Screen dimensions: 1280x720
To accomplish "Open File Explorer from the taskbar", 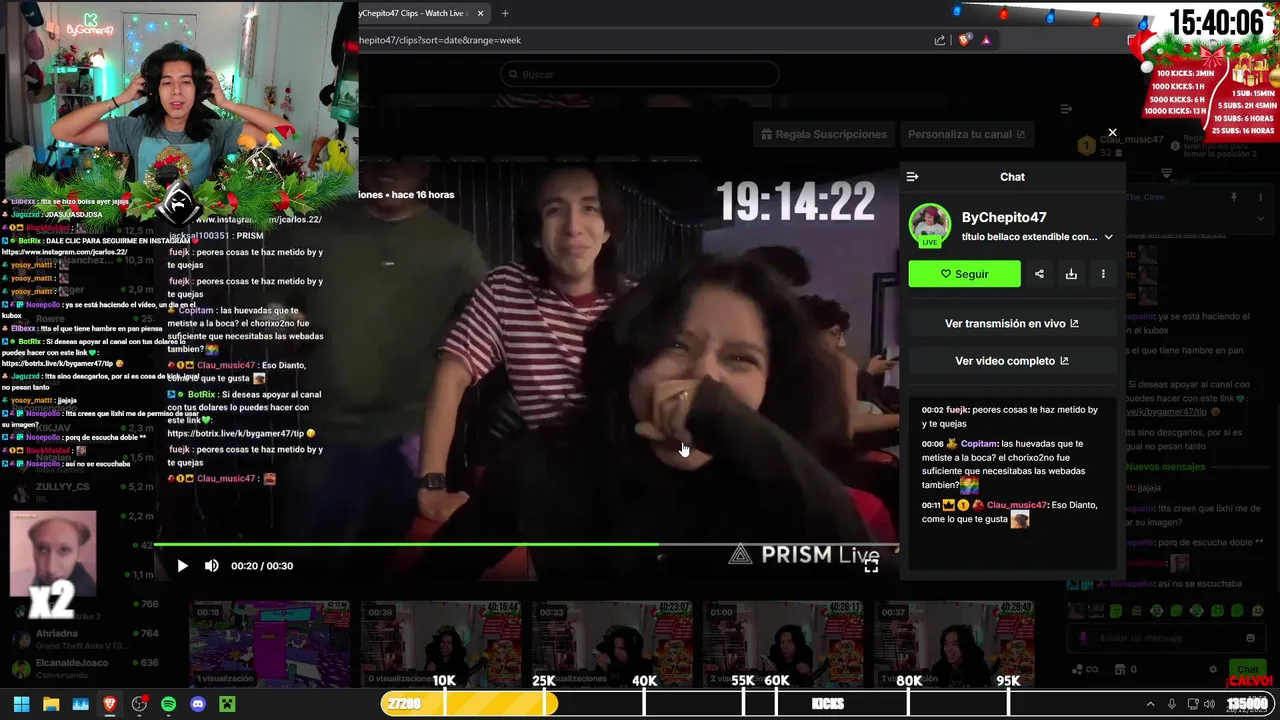I will point(51,704).
